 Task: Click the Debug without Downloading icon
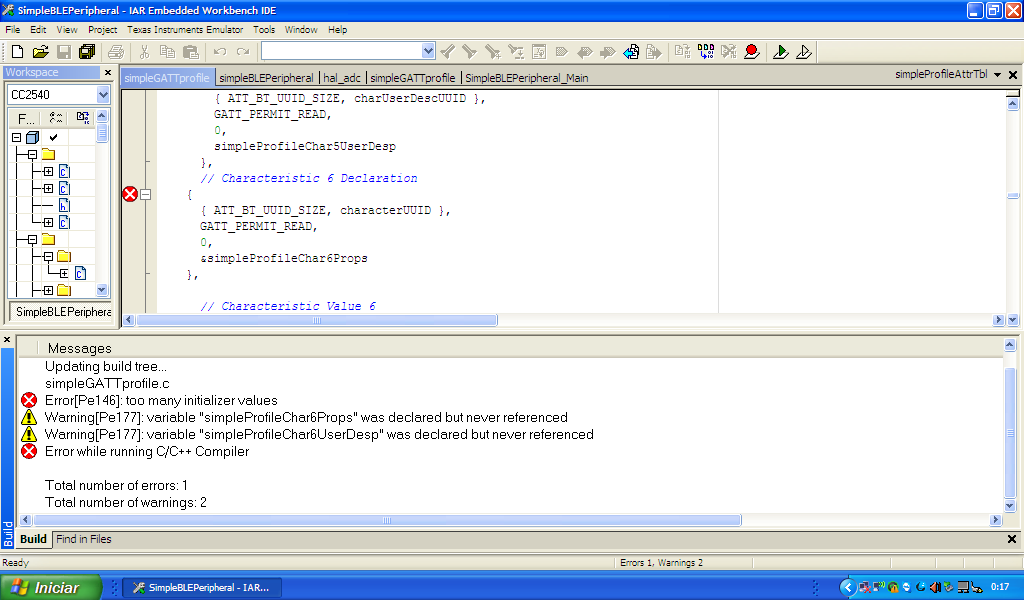[804, 52]
